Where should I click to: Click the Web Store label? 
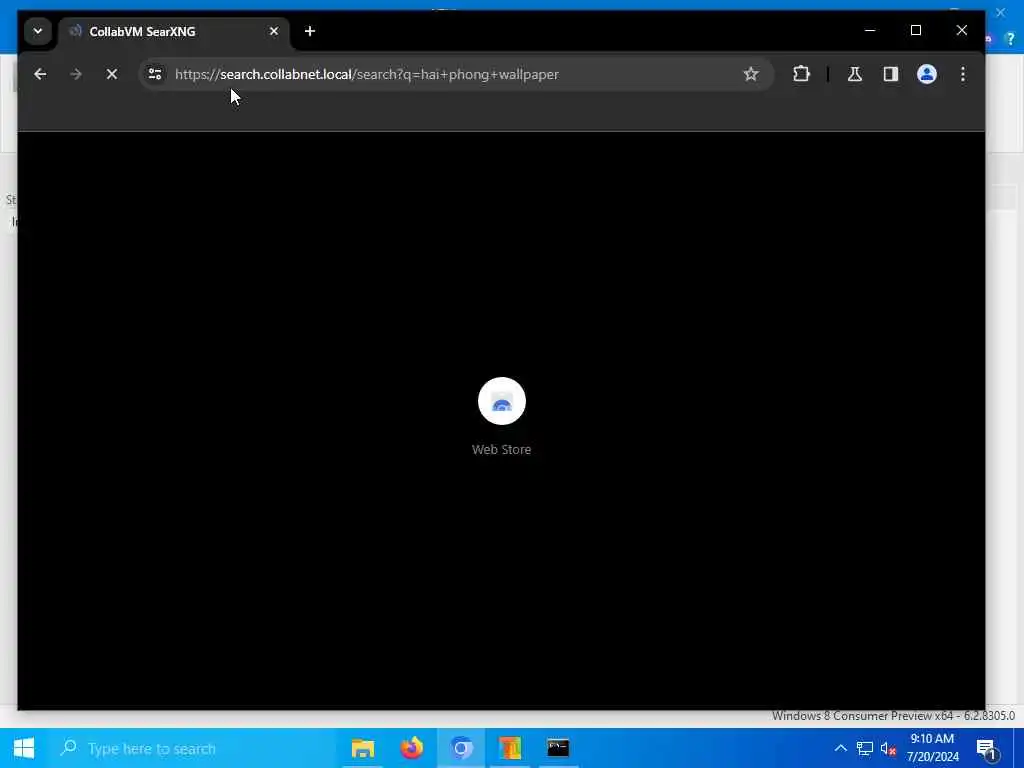[x=502, y=449]
